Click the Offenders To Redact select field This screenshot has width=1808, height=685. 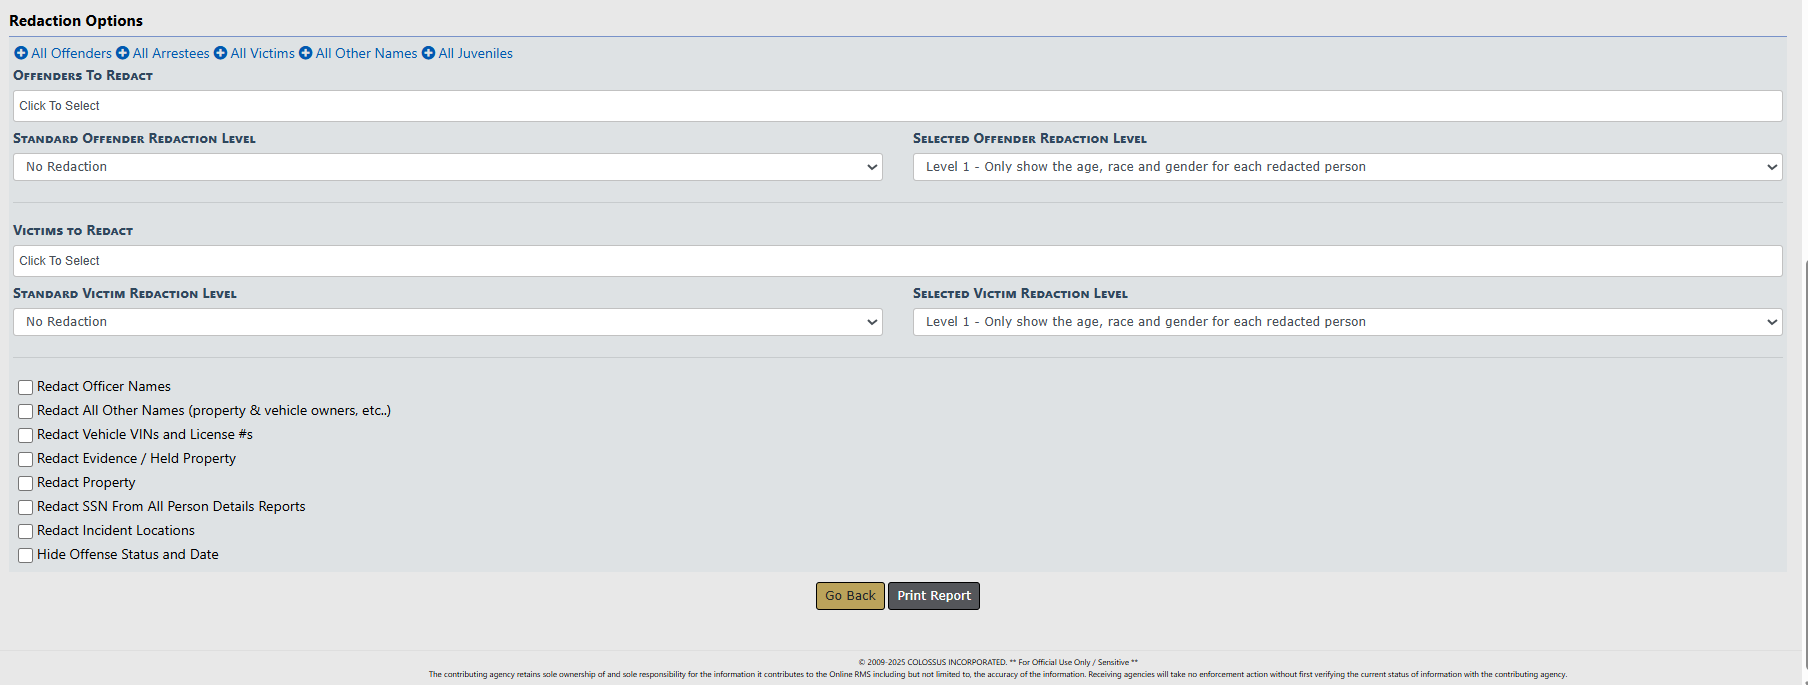(x=897, y=106)
